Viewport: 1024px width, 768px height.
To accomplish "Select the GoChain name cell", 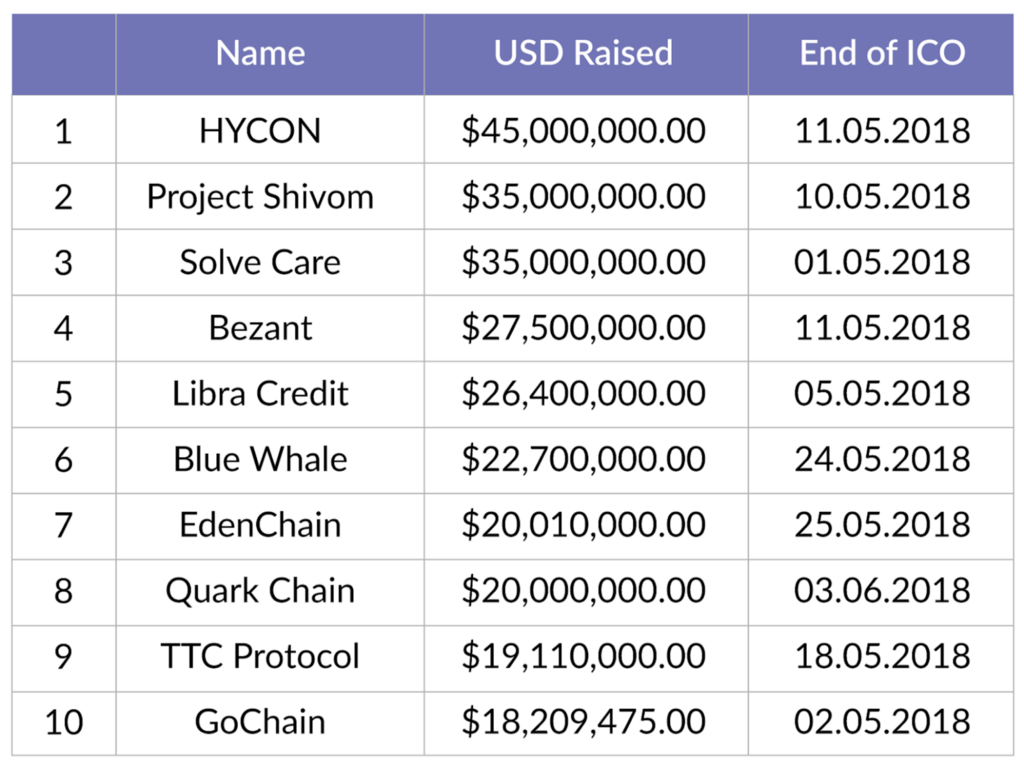I will click(x=260, y=722).
